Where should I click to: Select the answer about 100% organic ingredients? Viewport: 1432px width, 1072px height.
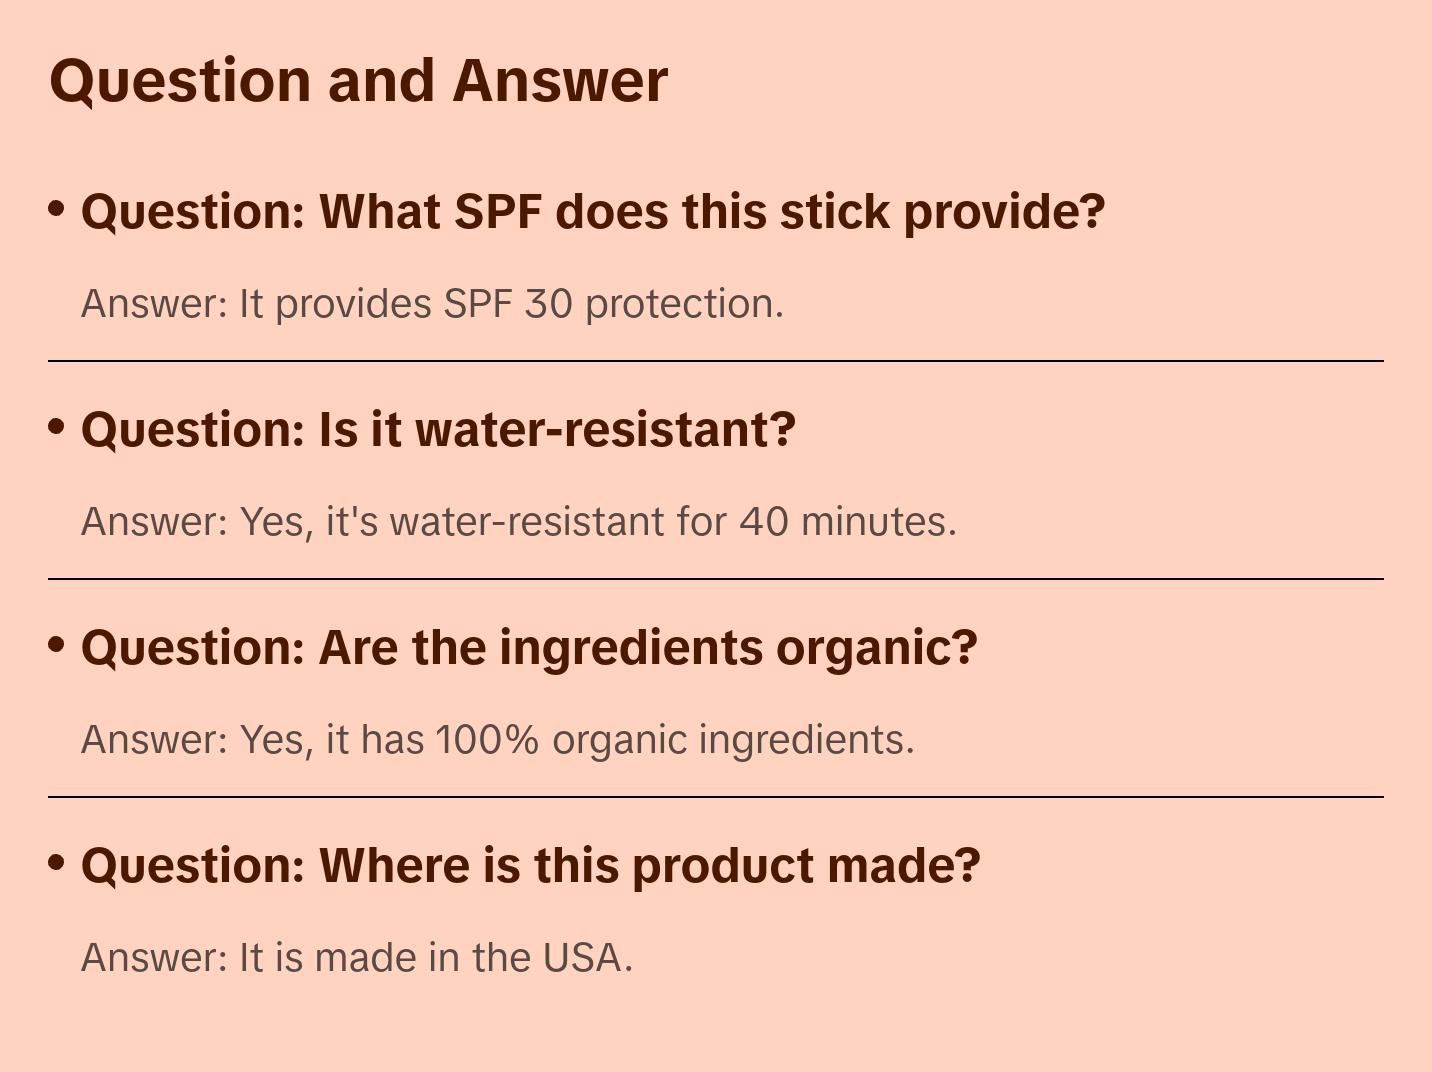coord(497,740)
